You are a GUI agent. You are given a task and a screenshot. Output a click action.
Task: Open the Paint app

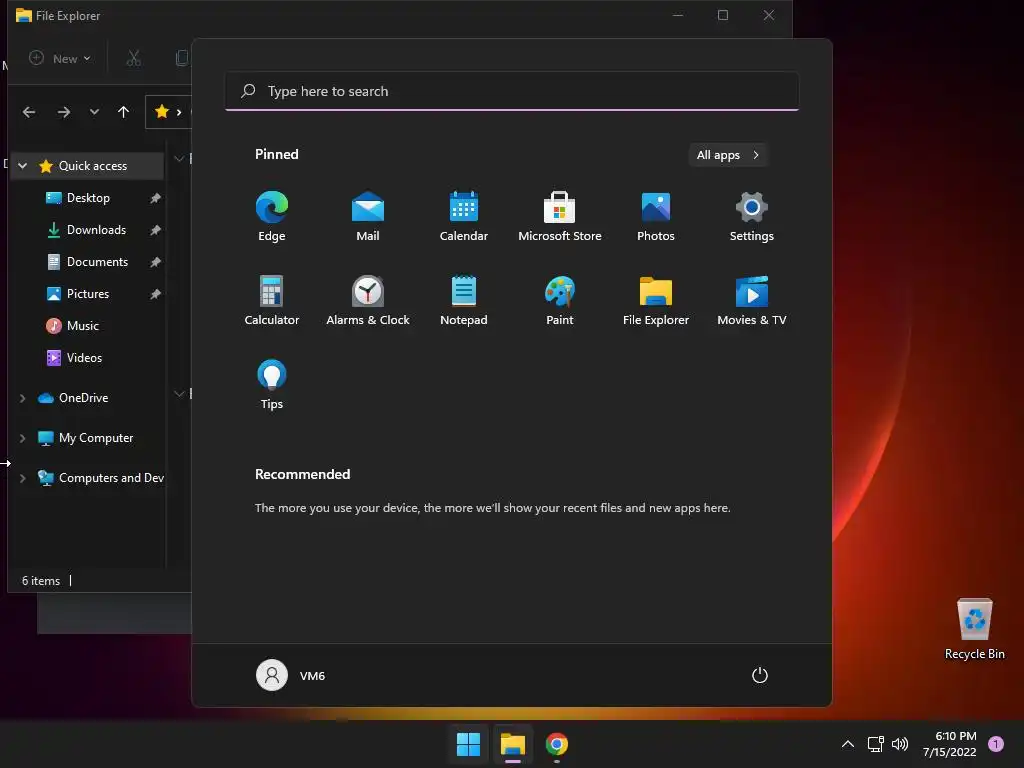(x=560, y=300)
